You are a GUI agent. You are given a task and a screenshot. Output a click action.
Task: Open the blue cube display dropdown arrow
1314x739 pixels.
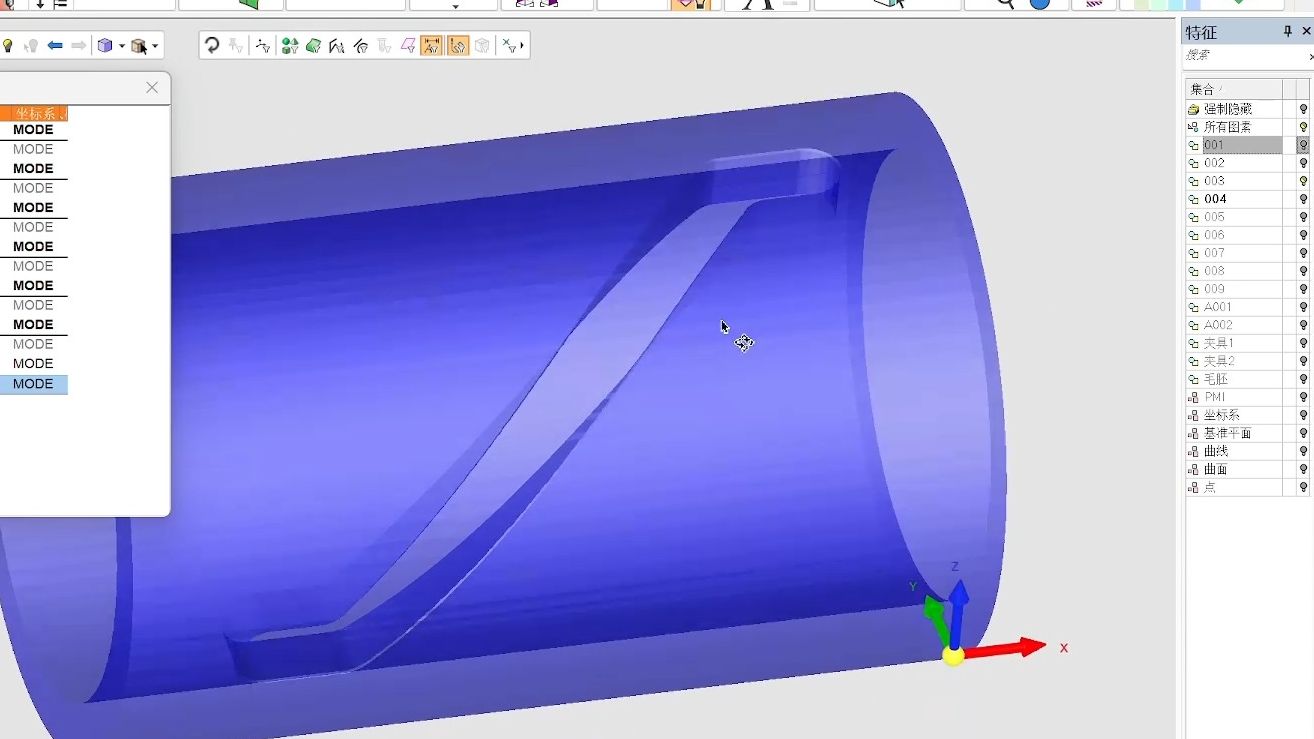coord(122,46)
